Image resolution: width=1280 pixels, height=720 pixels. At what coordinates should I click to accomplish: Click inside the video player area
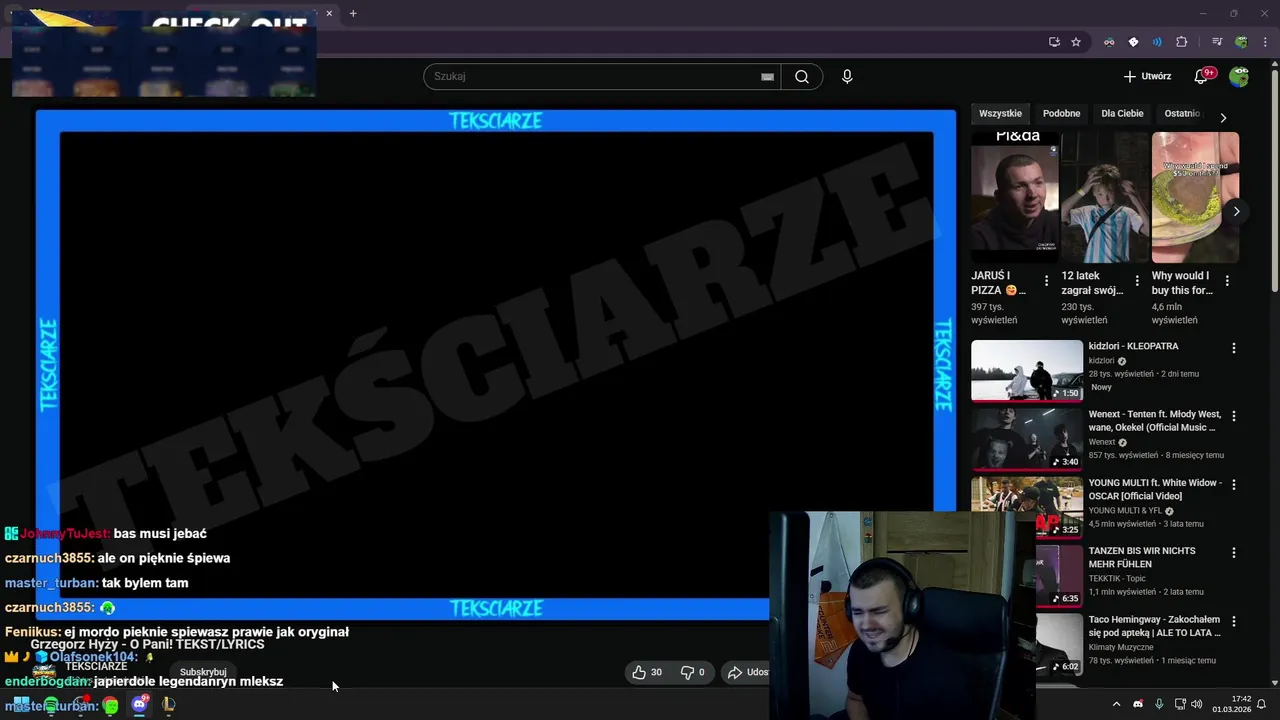496,365
